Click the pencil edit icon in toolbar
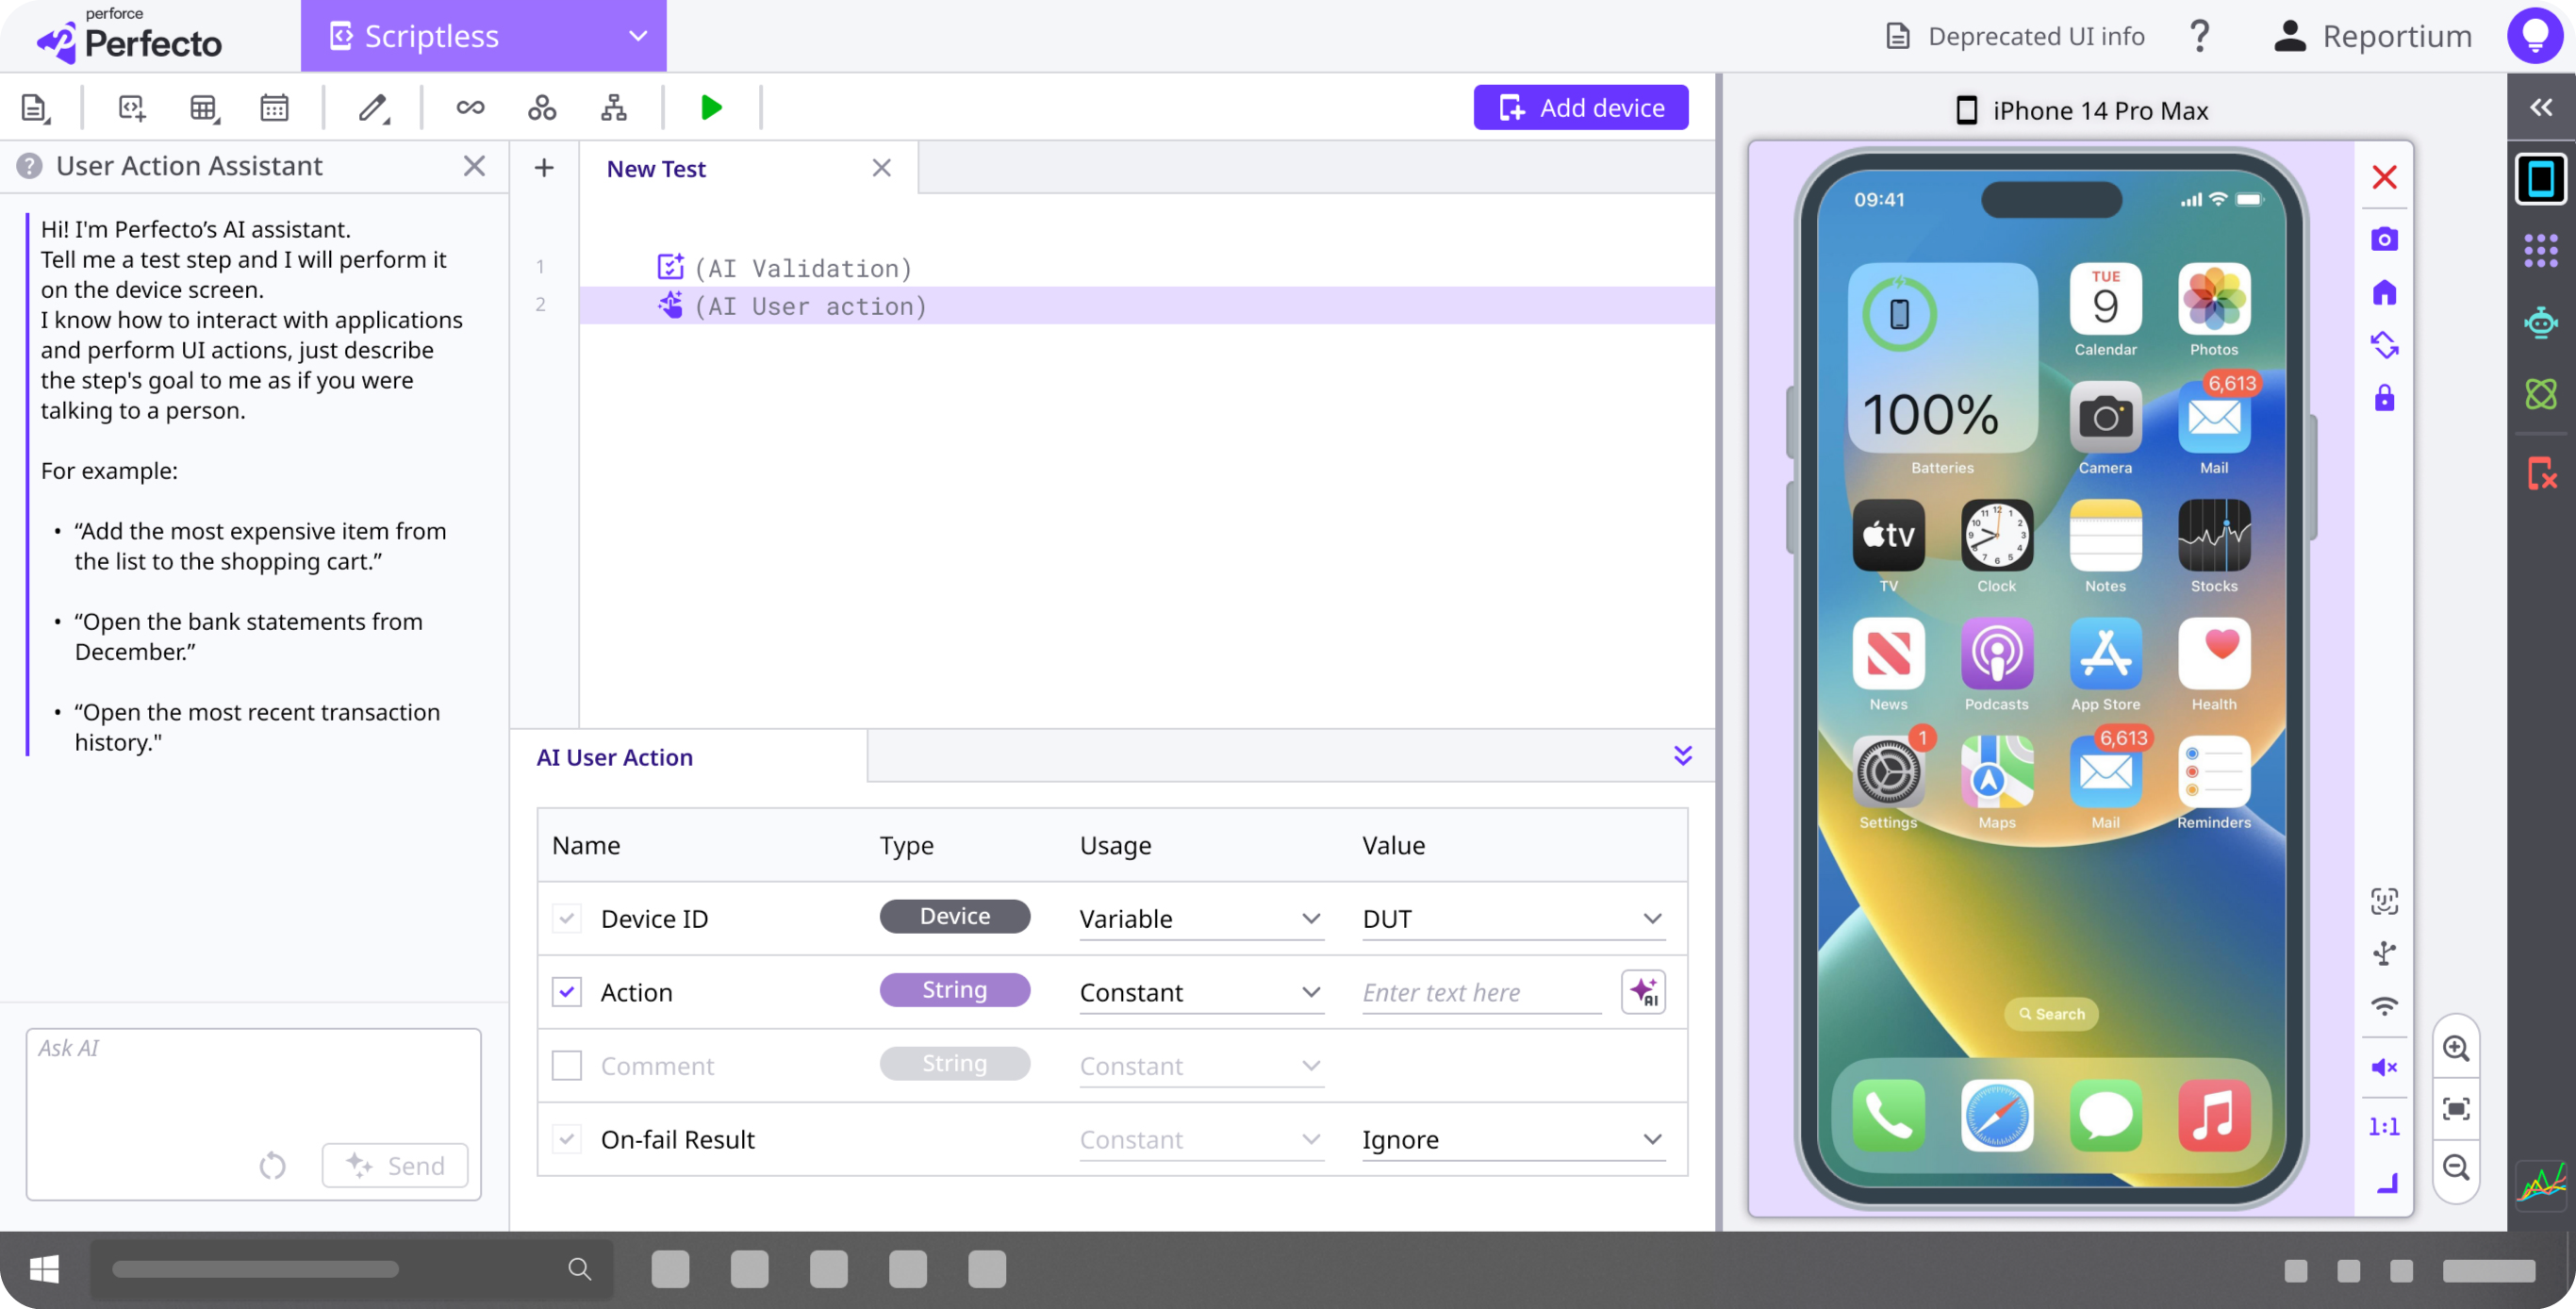 click(x=373, y=108)
